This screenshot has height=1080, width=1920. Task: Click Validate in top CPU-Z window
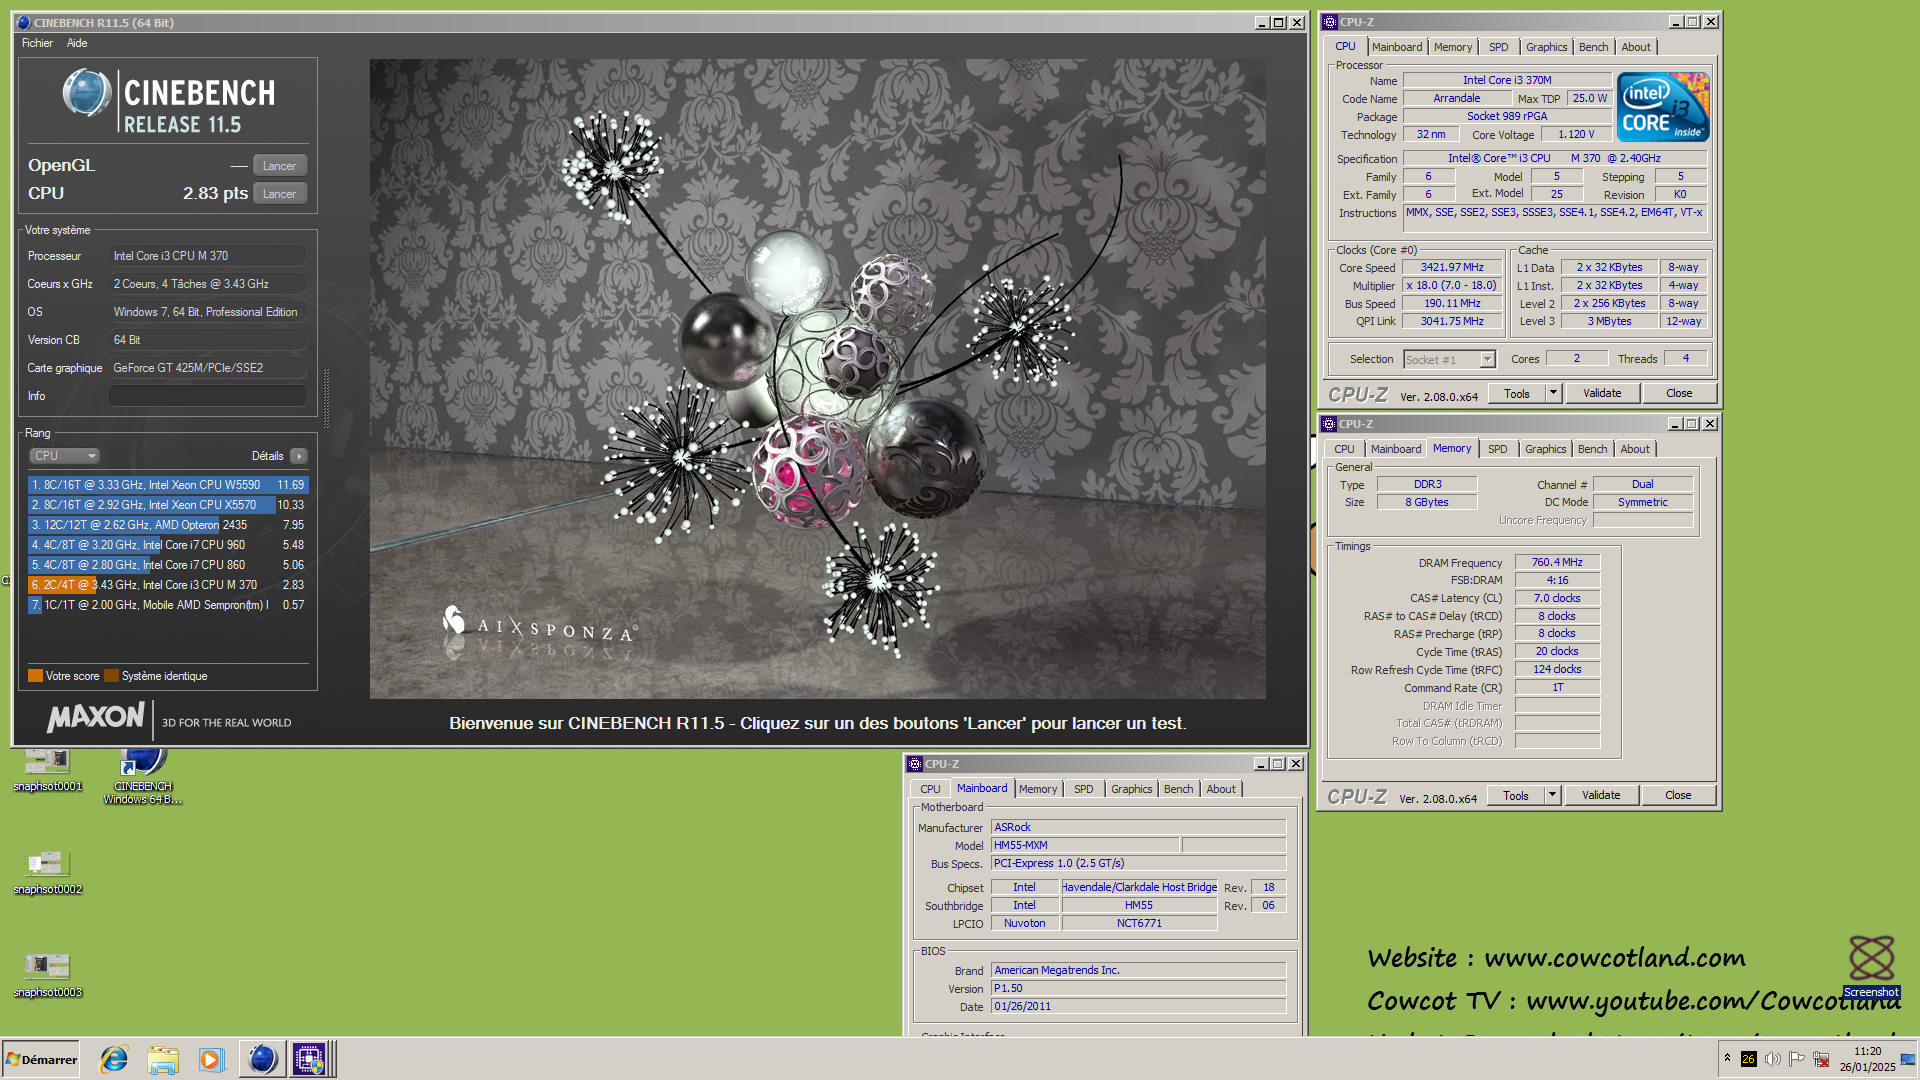coord(1602,394)
